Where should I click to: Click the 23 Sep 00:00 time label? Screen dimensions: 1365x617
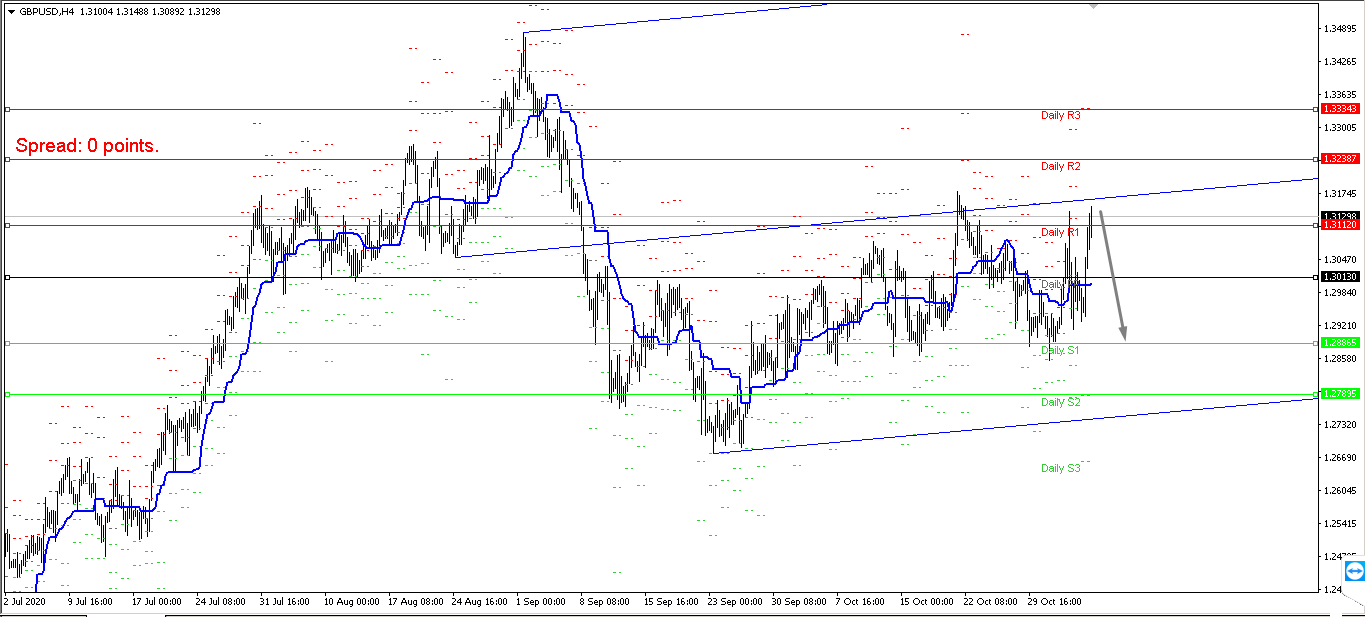click(x=735, y=603)
